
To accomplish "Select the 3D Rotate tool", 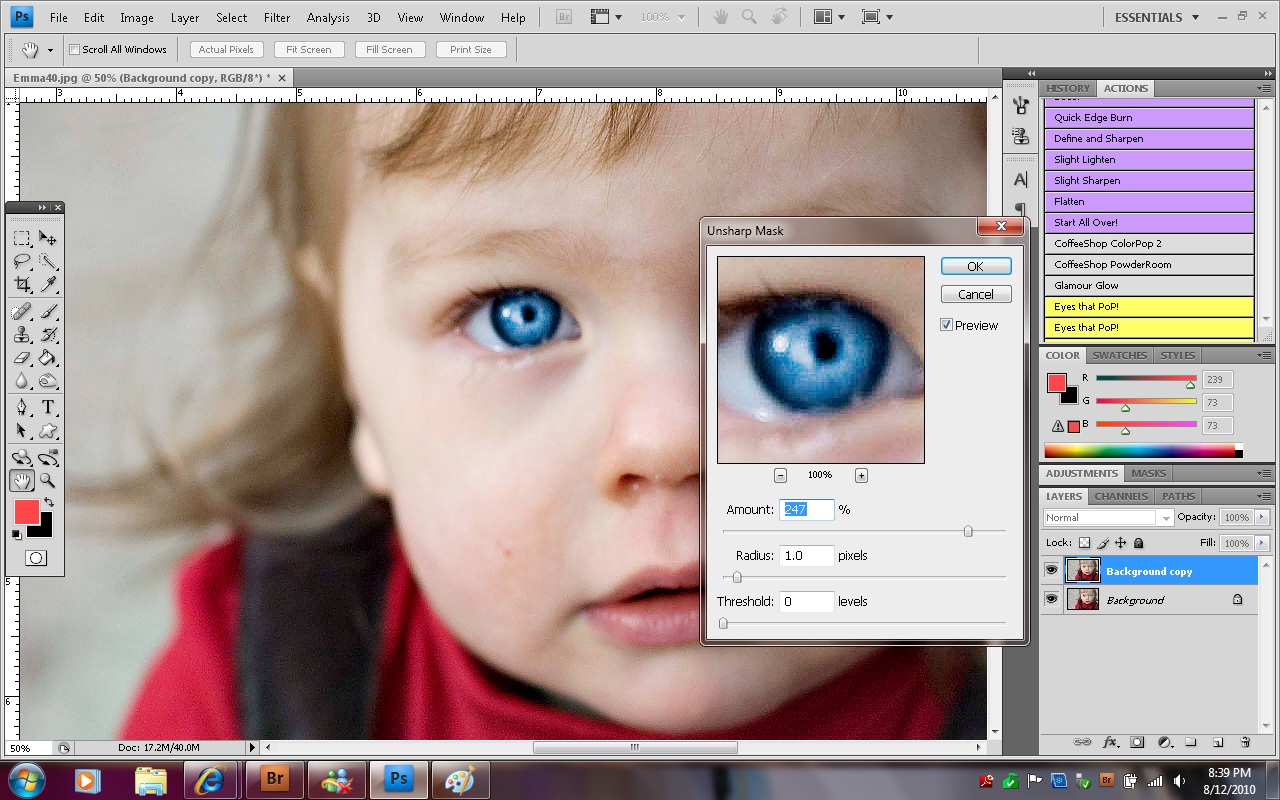I will pyautogui.click(x=22, y=458).
